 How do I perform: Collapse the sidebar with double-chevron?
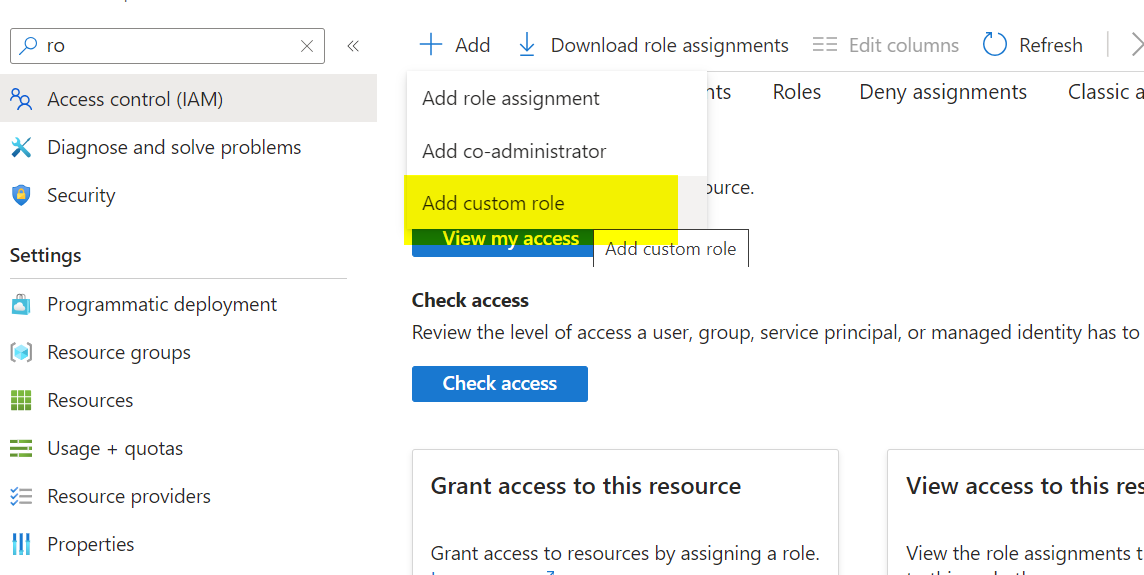tap(353, 46)
